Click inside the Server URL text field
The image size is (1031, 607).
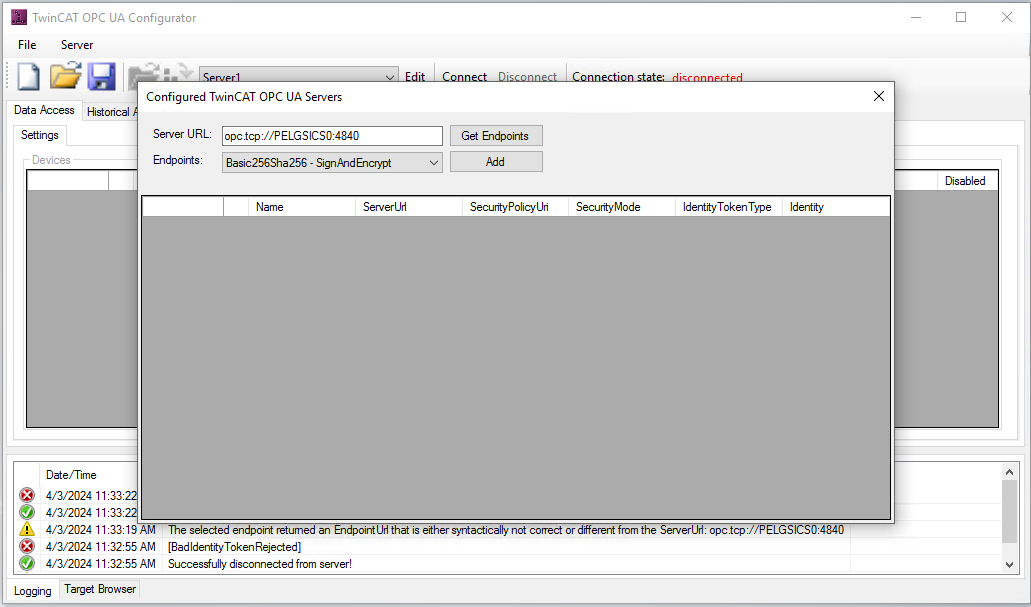coord(331,136)
